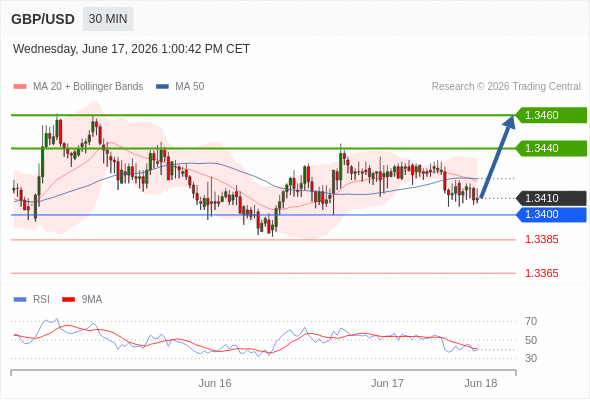Toggle the RSI legend label
The height and width of the screenshot is (400, 590).
click(41, 300)
